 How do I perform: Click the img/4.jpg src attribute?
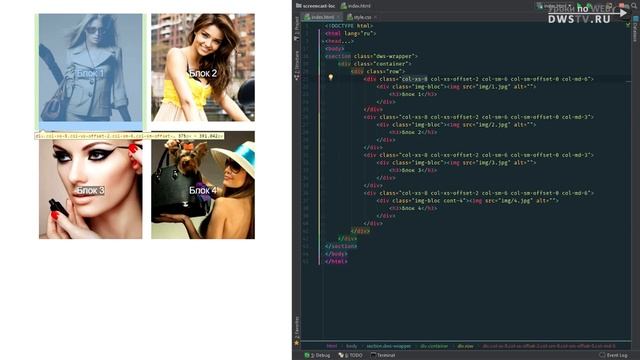coord(509,200)
